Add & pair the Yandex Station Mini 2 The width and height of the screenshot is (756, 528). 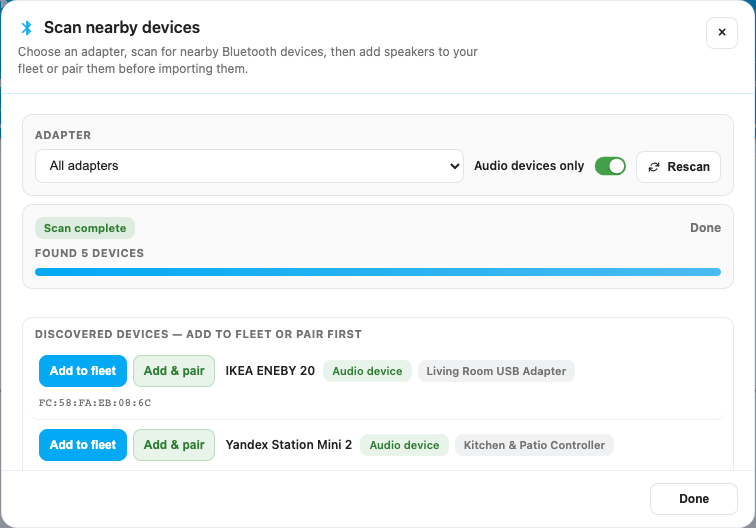click(174, 445)
